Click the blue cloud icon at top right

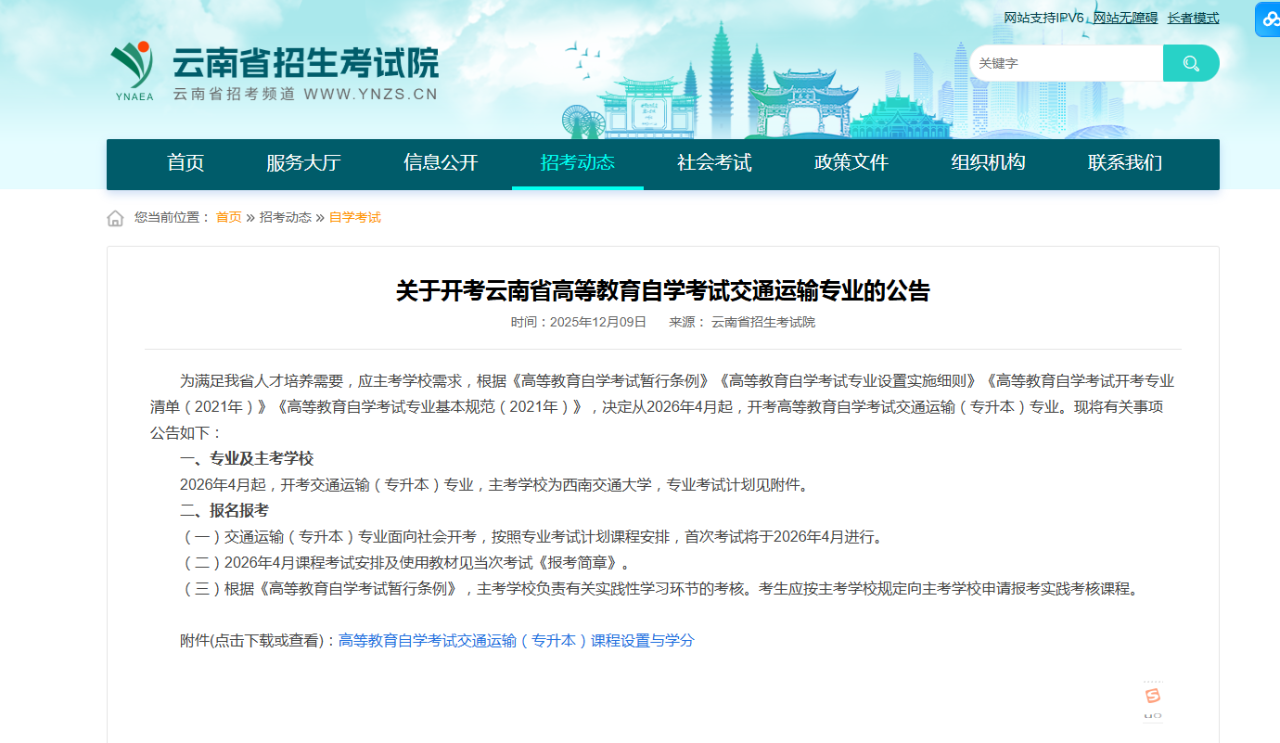tap(1269, 19)
